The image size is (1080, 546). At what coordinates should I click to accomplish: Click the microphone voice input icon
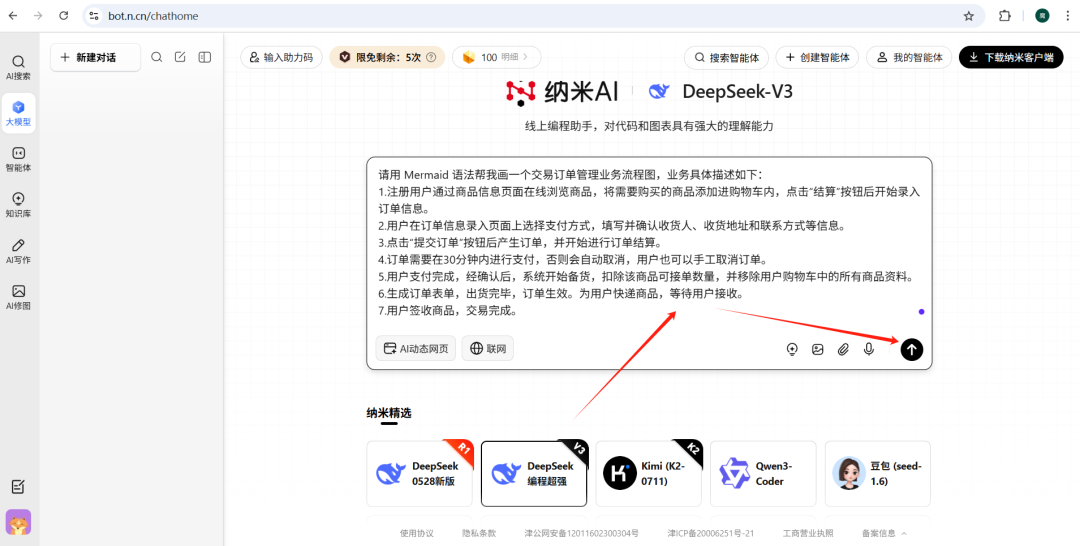point(869,349)
